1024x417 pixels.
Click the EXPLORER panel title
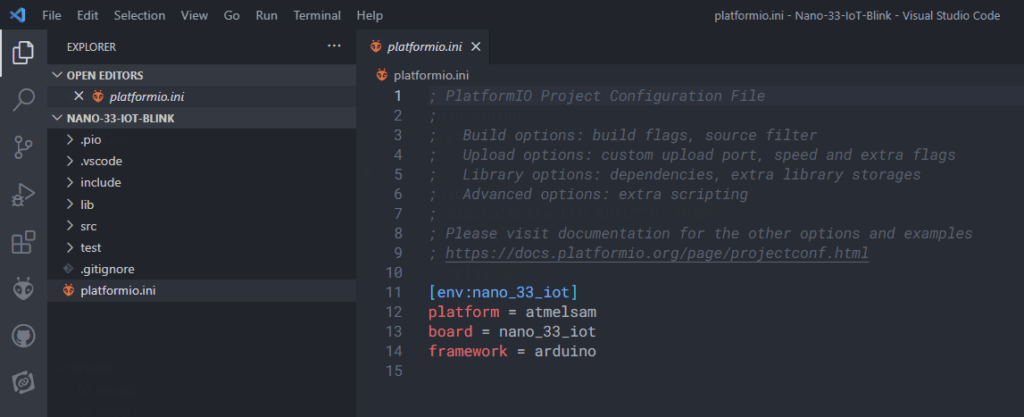tap(91, 47)
